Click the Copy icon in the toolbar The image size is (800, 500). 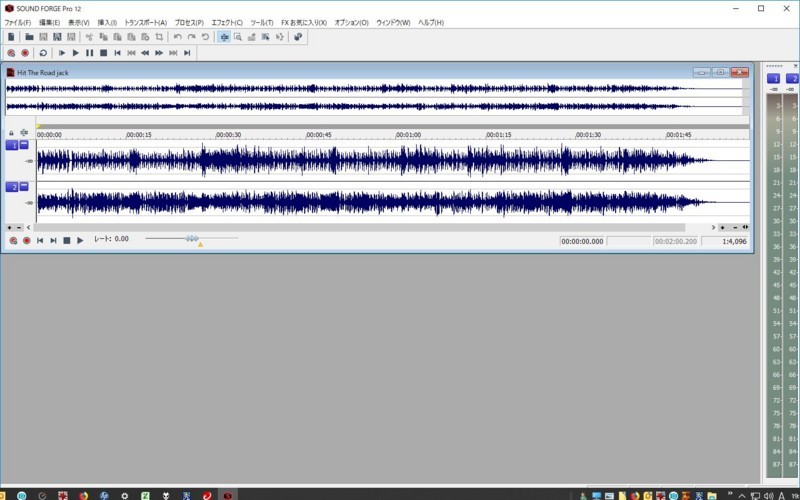point(104,37)
